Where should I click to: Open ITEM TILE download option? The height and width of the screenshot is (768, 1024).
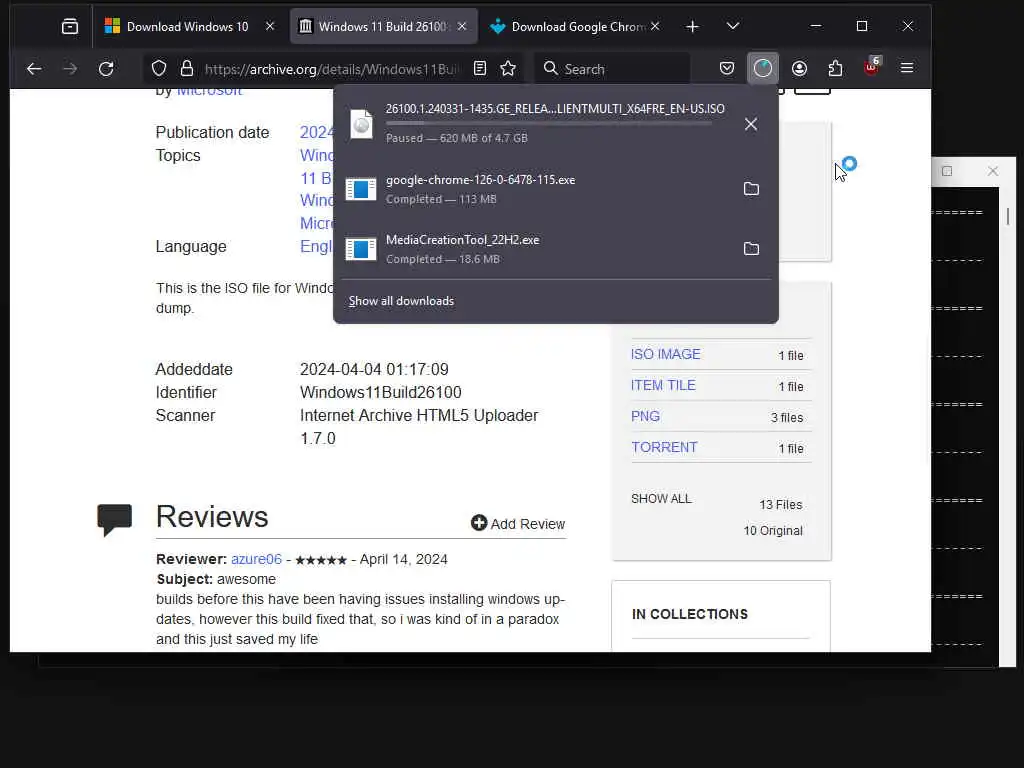pyautogui.click(x=663, y=385)
